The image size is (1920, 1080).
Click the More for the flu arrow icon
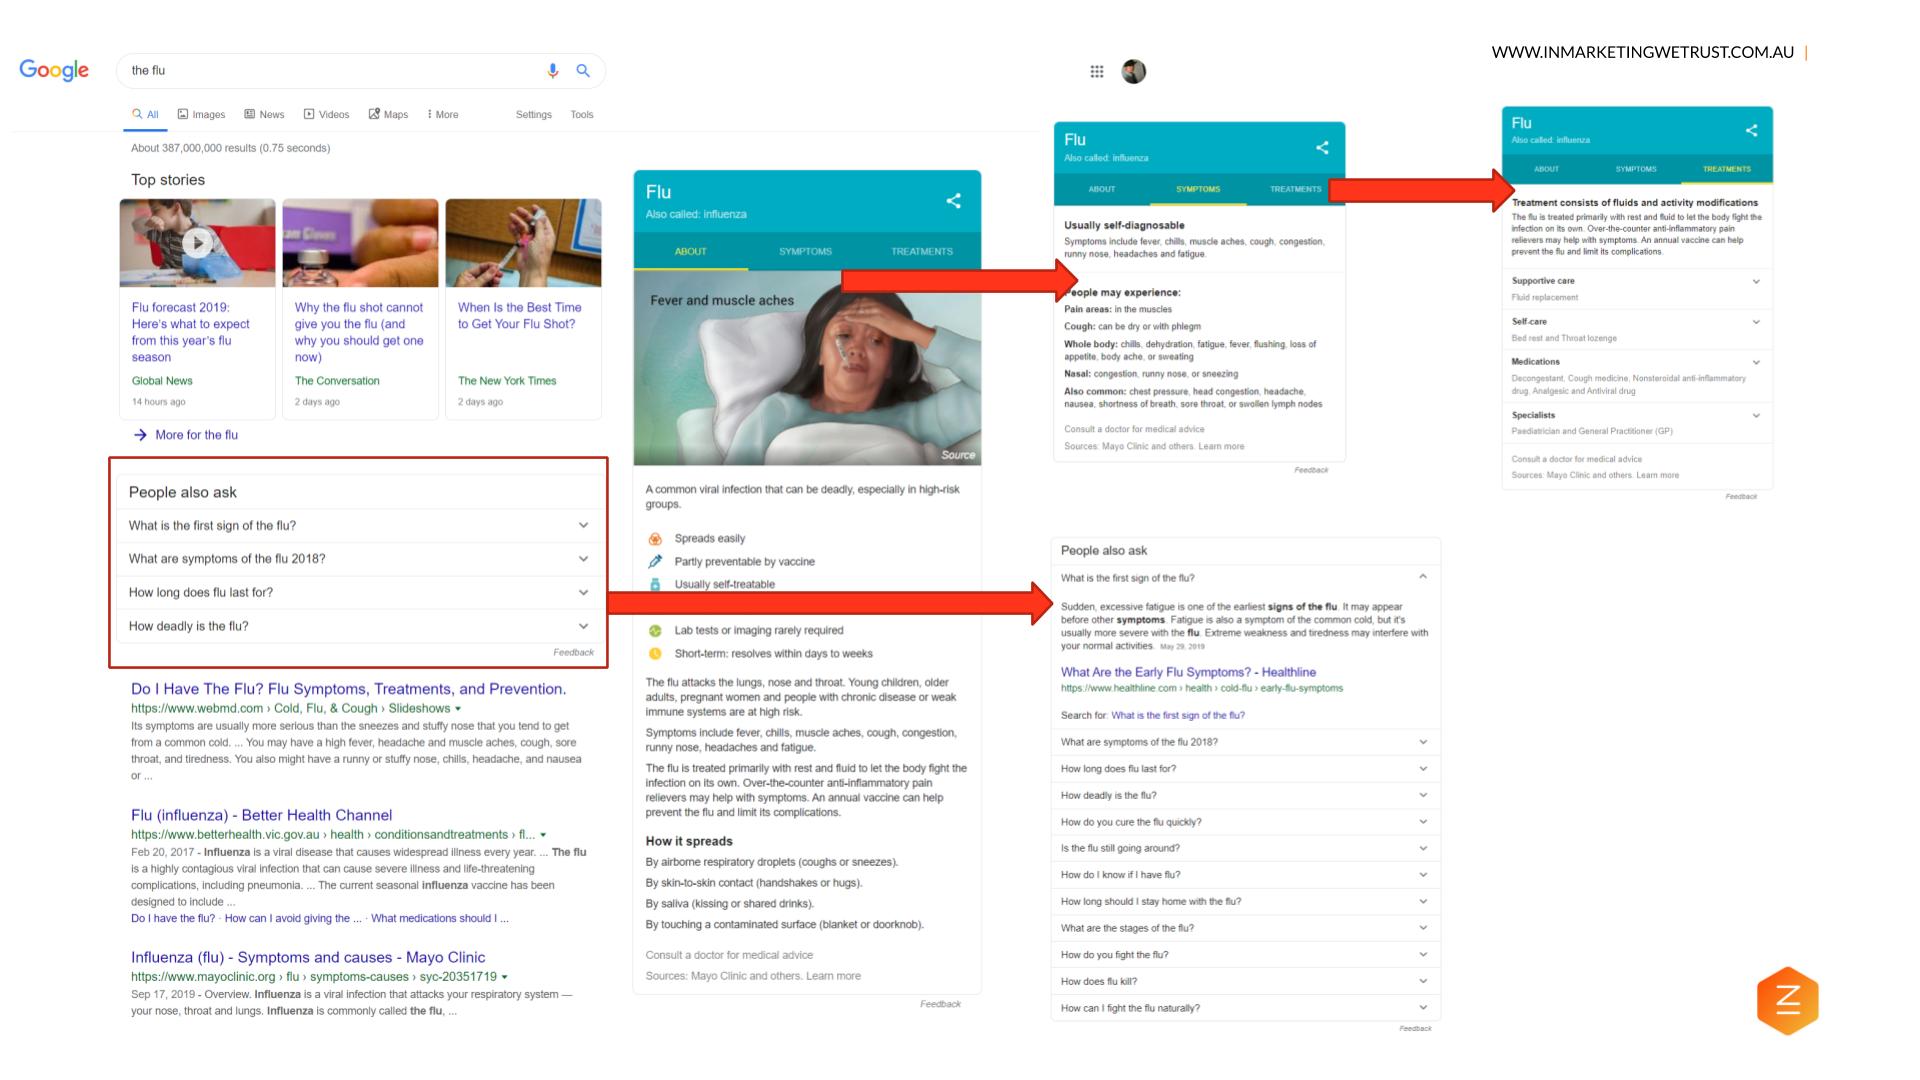coord(140,435)
